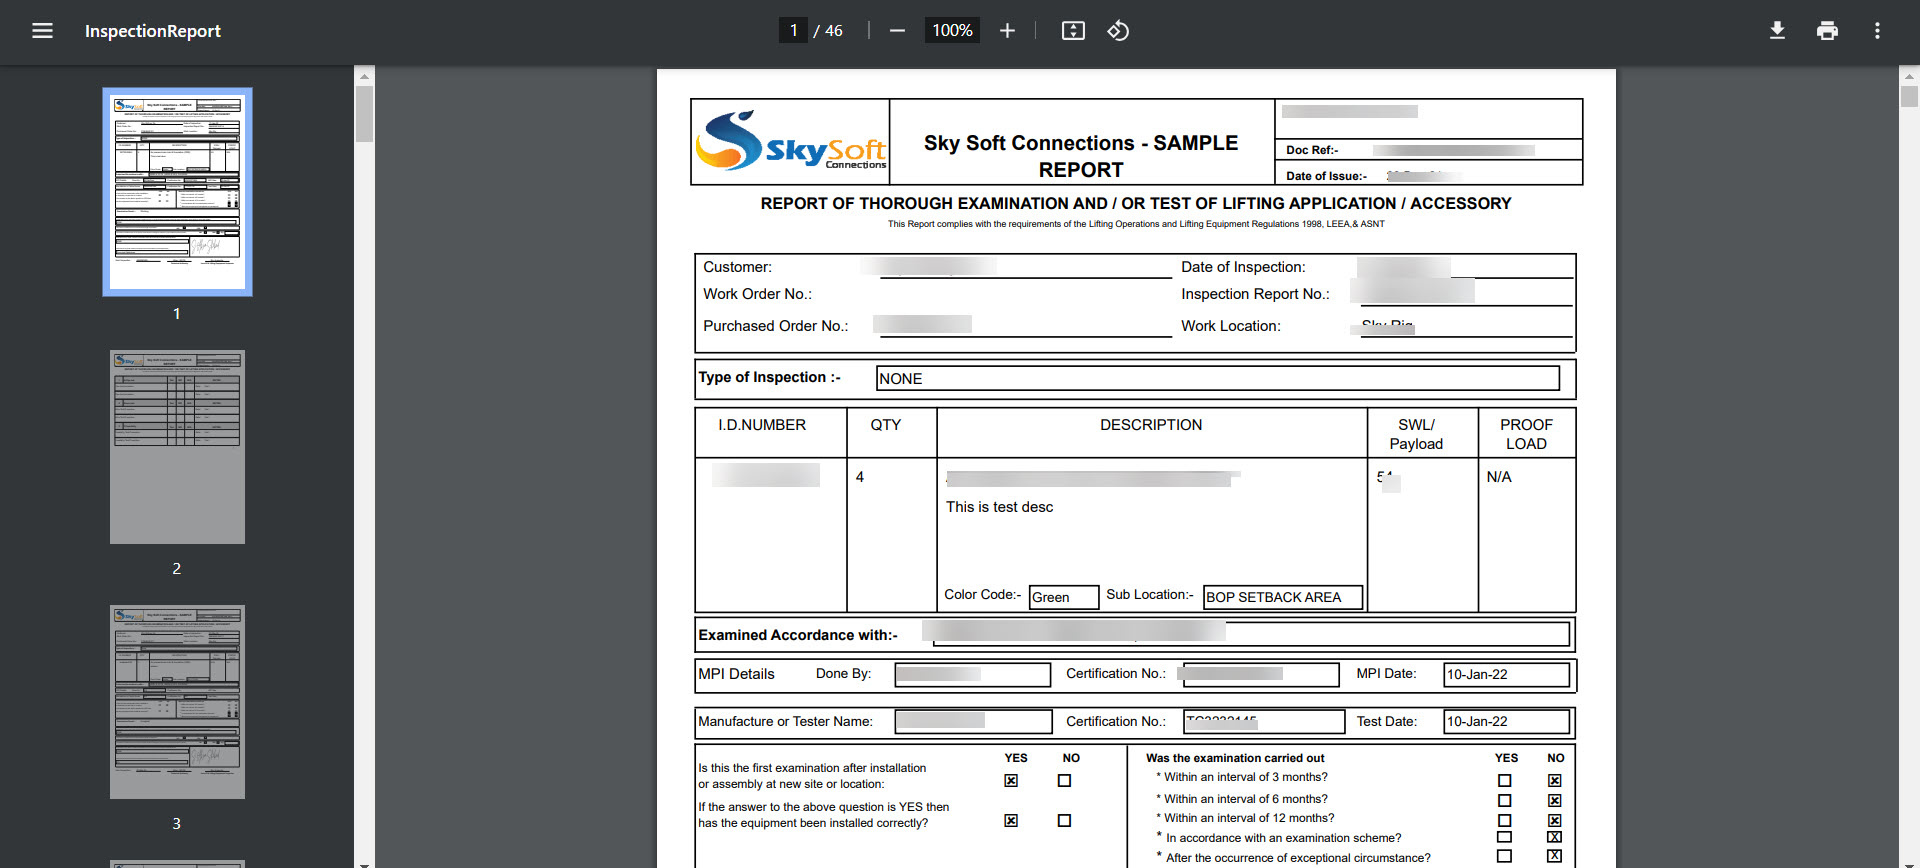Click the PROOF LOAD N/A value

click(x=1499, y=477)
